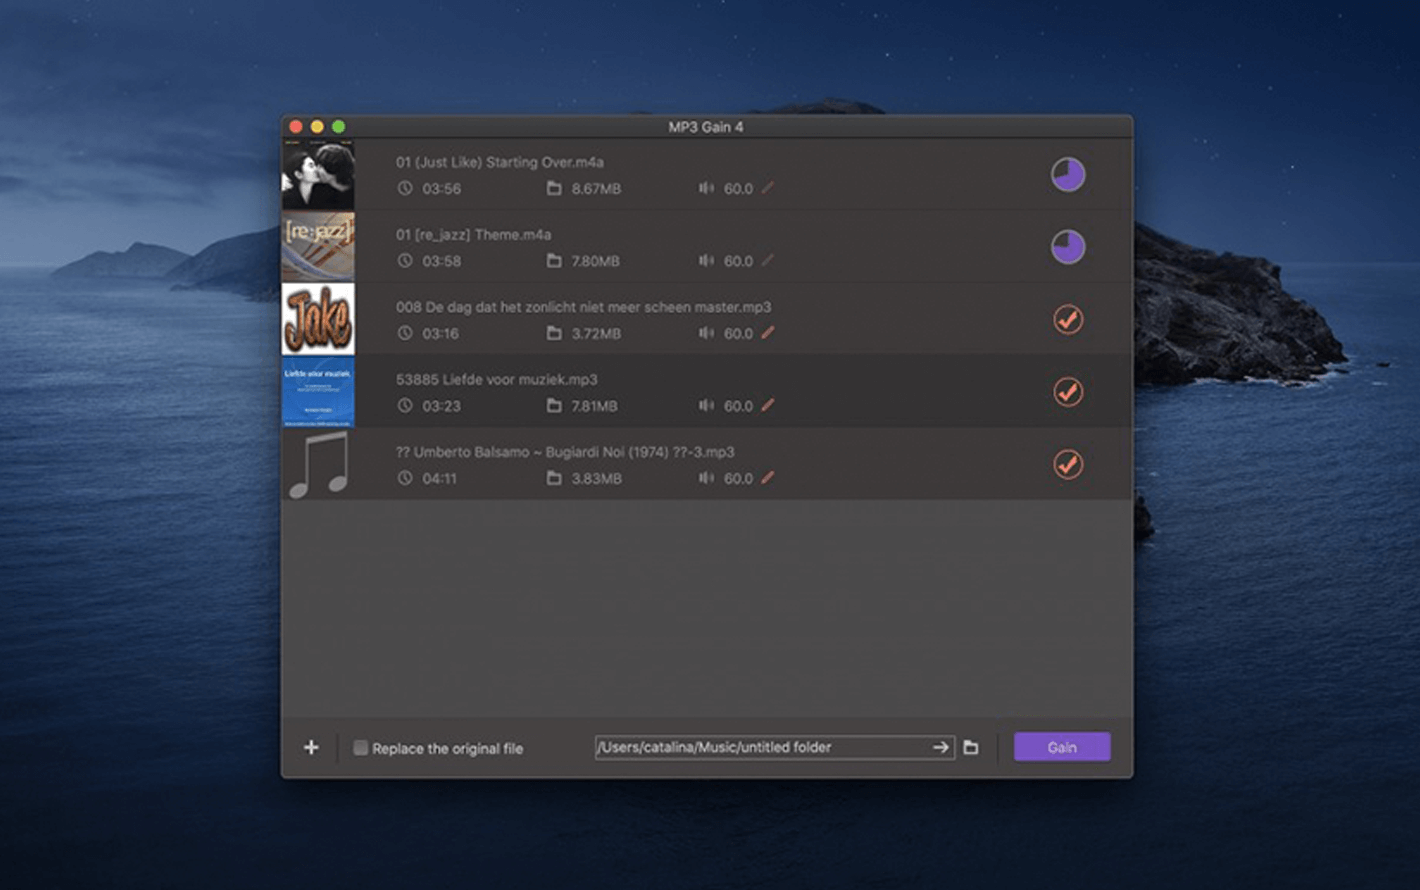Image resolution: width=1420 pixels, height=890 pixels.
Task: Click the 03:23 duration text
Action: click(x=442, y=406)
